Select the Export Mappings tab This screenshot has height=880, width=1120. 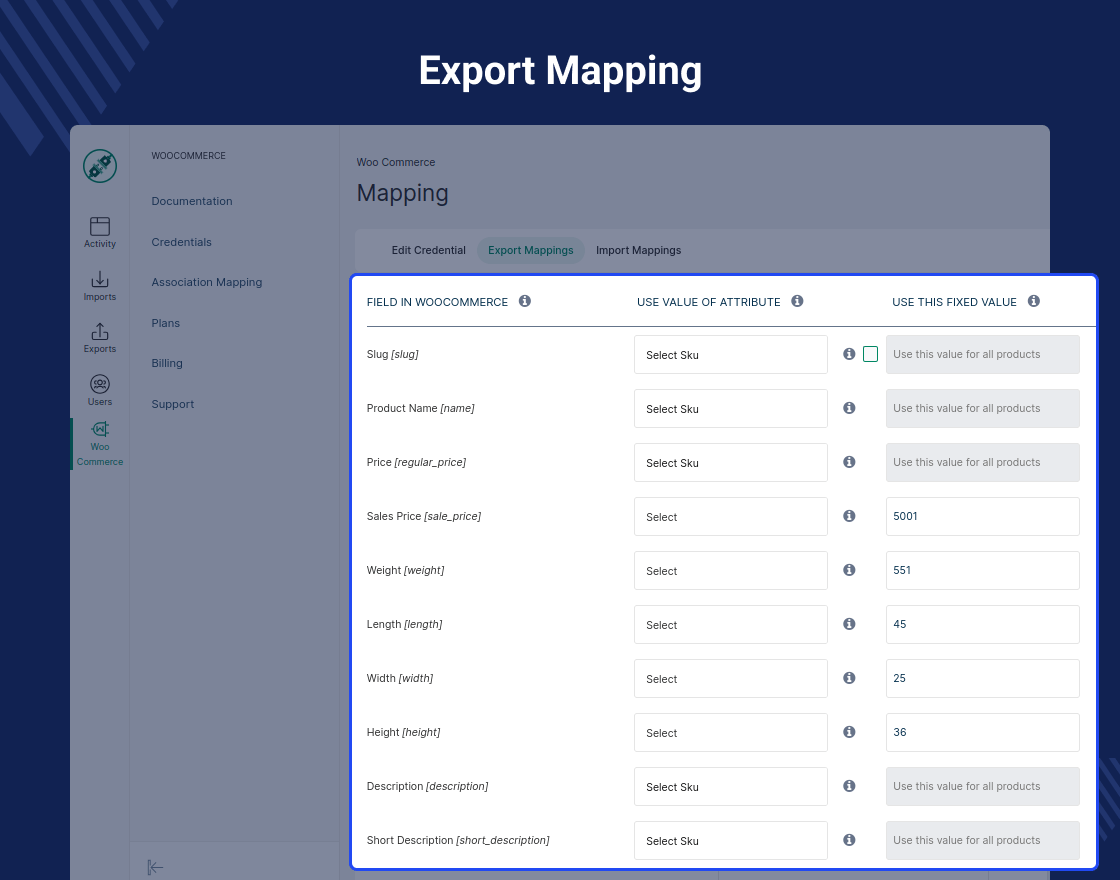tap(531, 250)
